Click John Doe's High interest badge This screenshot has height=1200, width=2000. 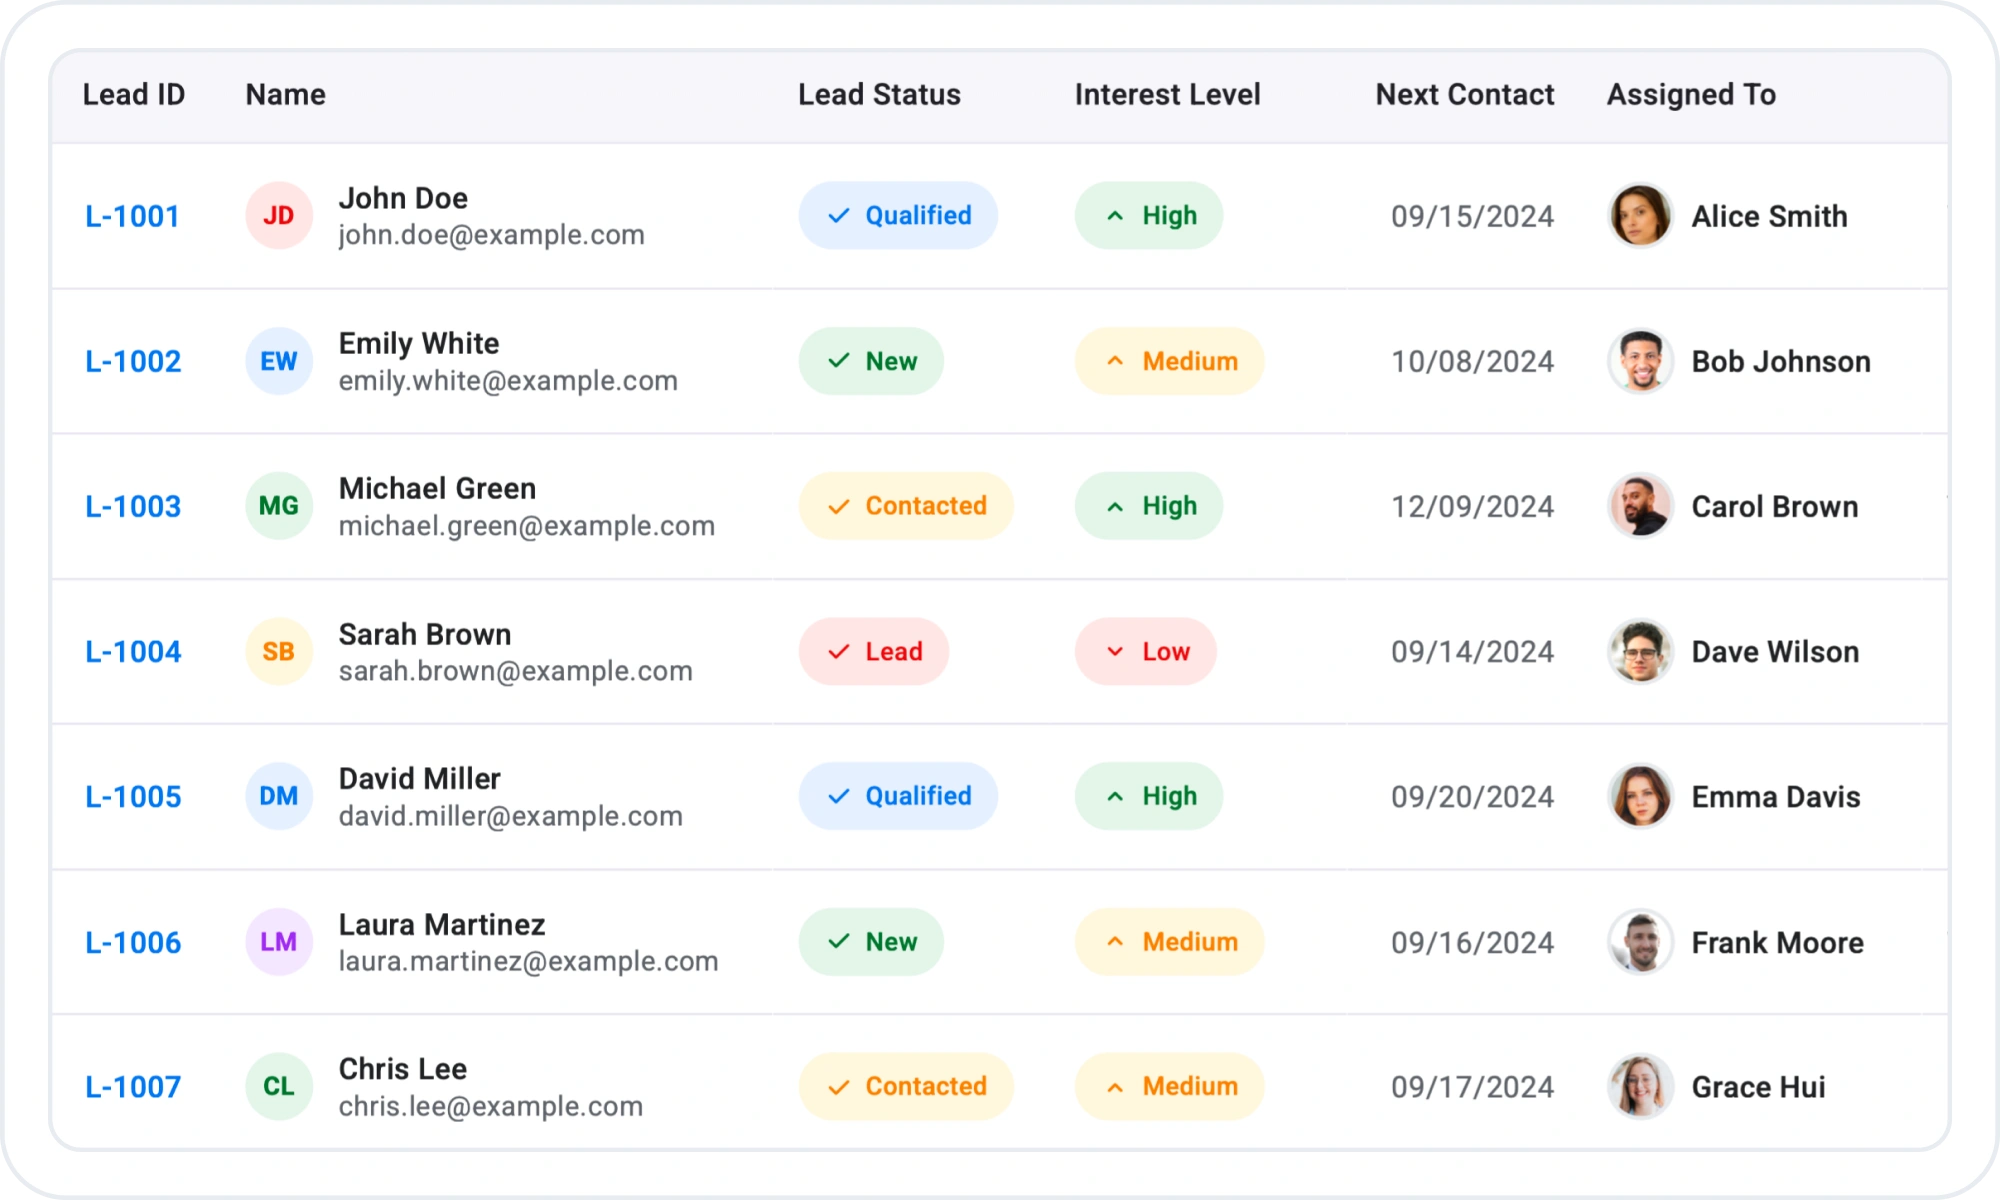pyautogui.click(x=1149, y=216)
